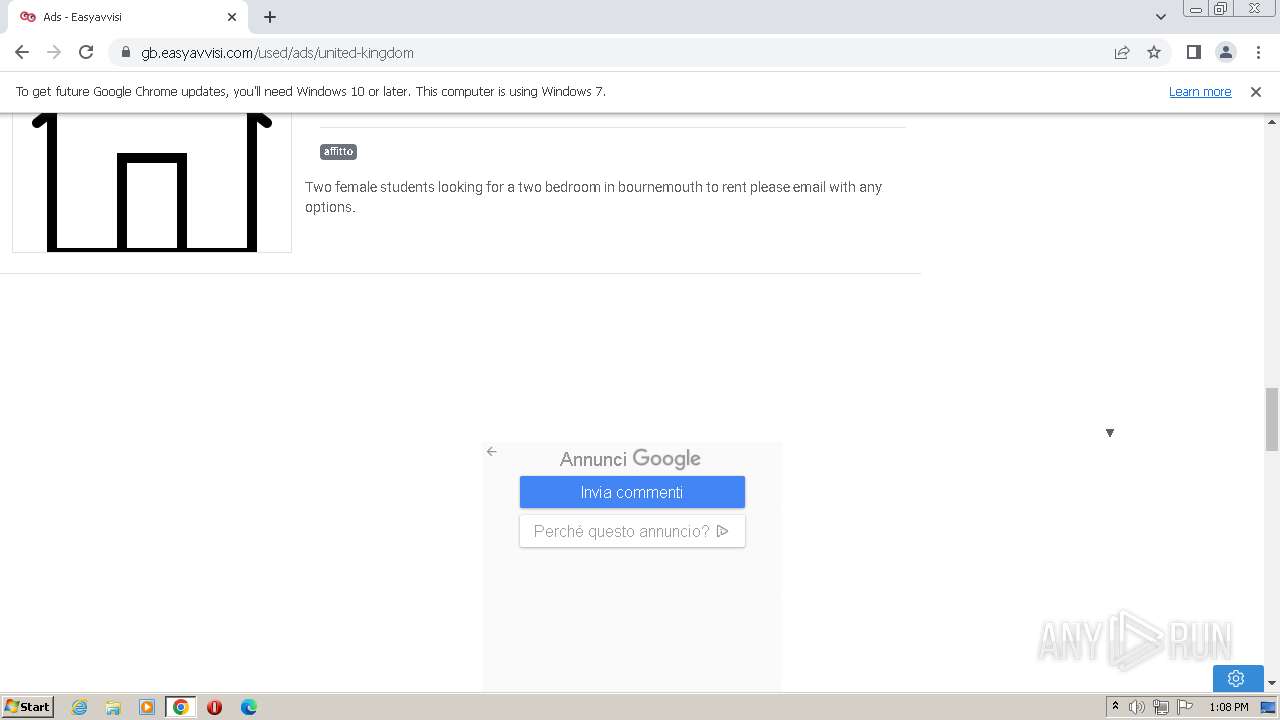Open Microsoft Edge from taskbar

click(x=249, y=707)
